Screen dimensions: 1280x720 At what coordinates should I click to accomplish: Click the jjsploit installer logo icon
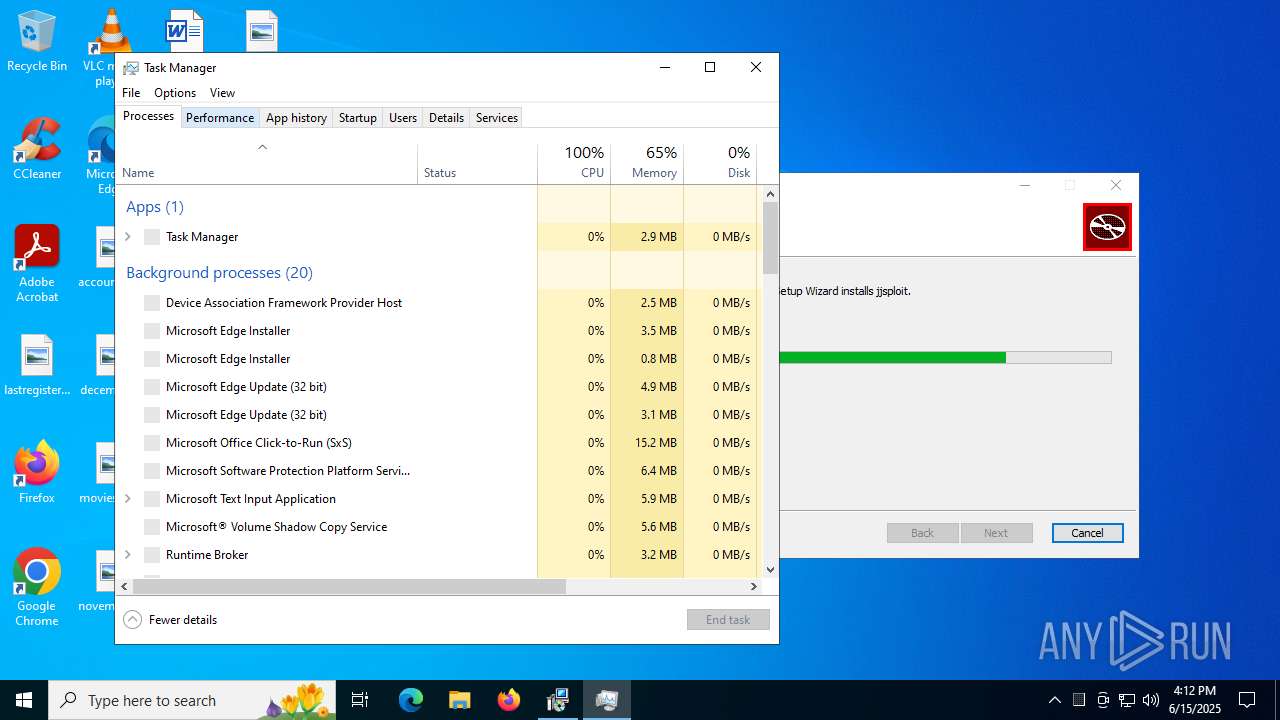tap(1107, 227)
